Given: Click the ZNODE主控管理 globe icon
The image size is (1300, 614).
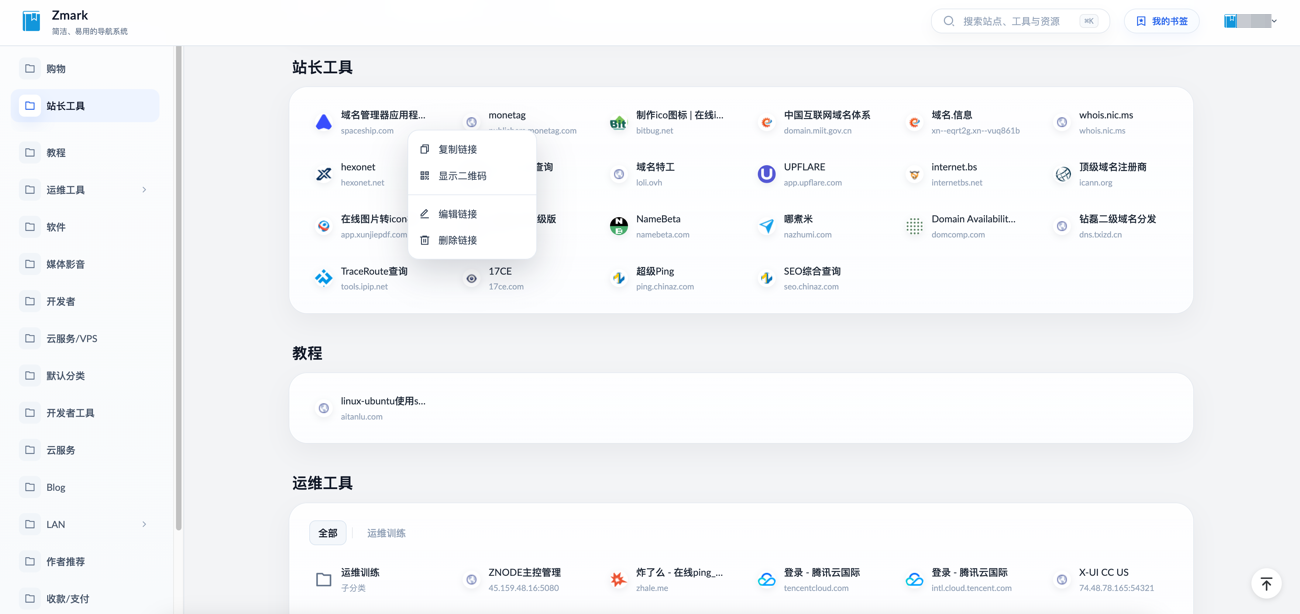Looking at the screenshot, I should pos(472,579).
